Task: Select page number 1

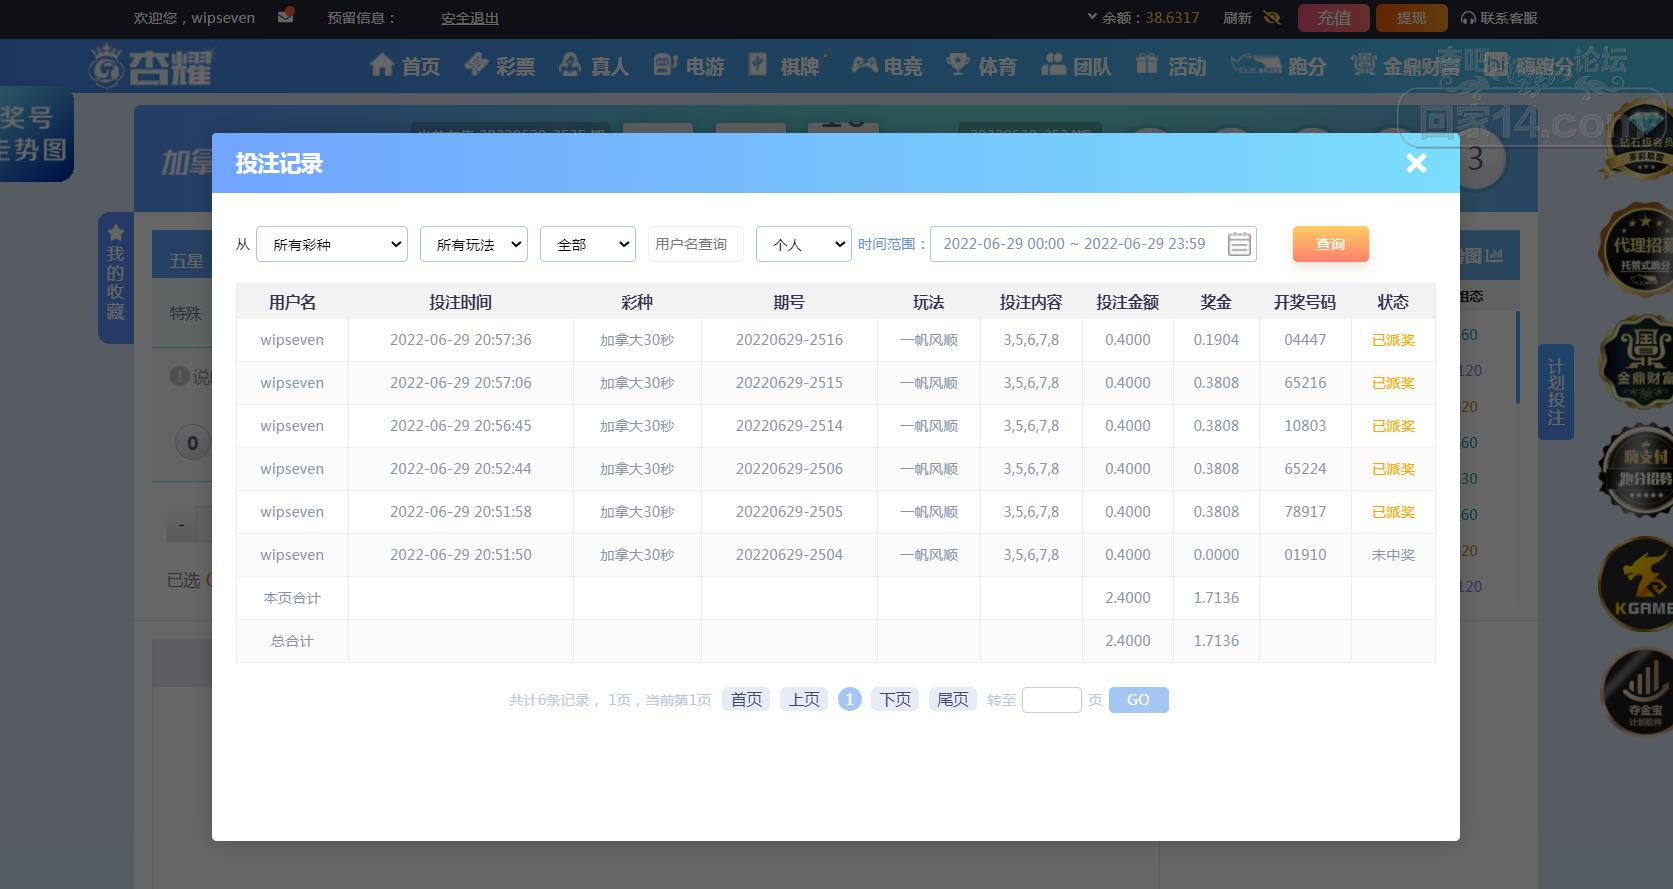Action: coord(849,700)
